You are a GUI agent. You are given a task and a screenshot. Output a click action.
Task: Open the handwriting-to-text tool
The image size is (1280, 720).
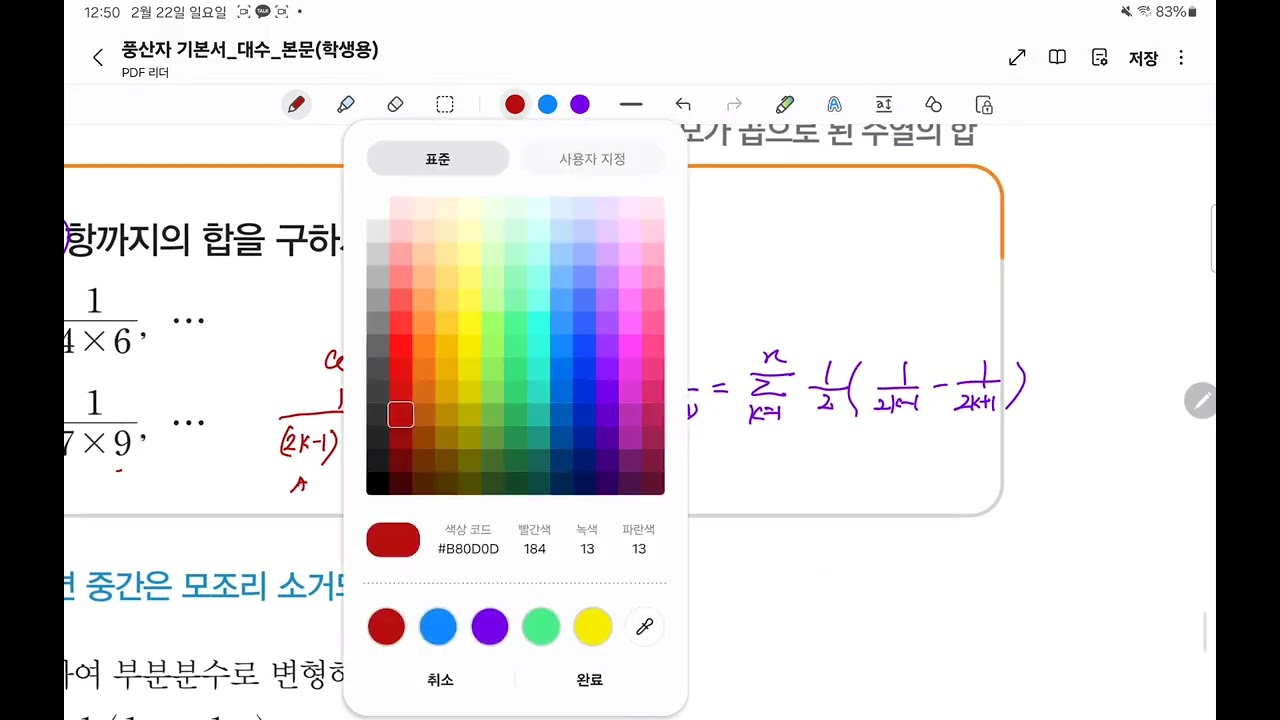coord(834,104)
